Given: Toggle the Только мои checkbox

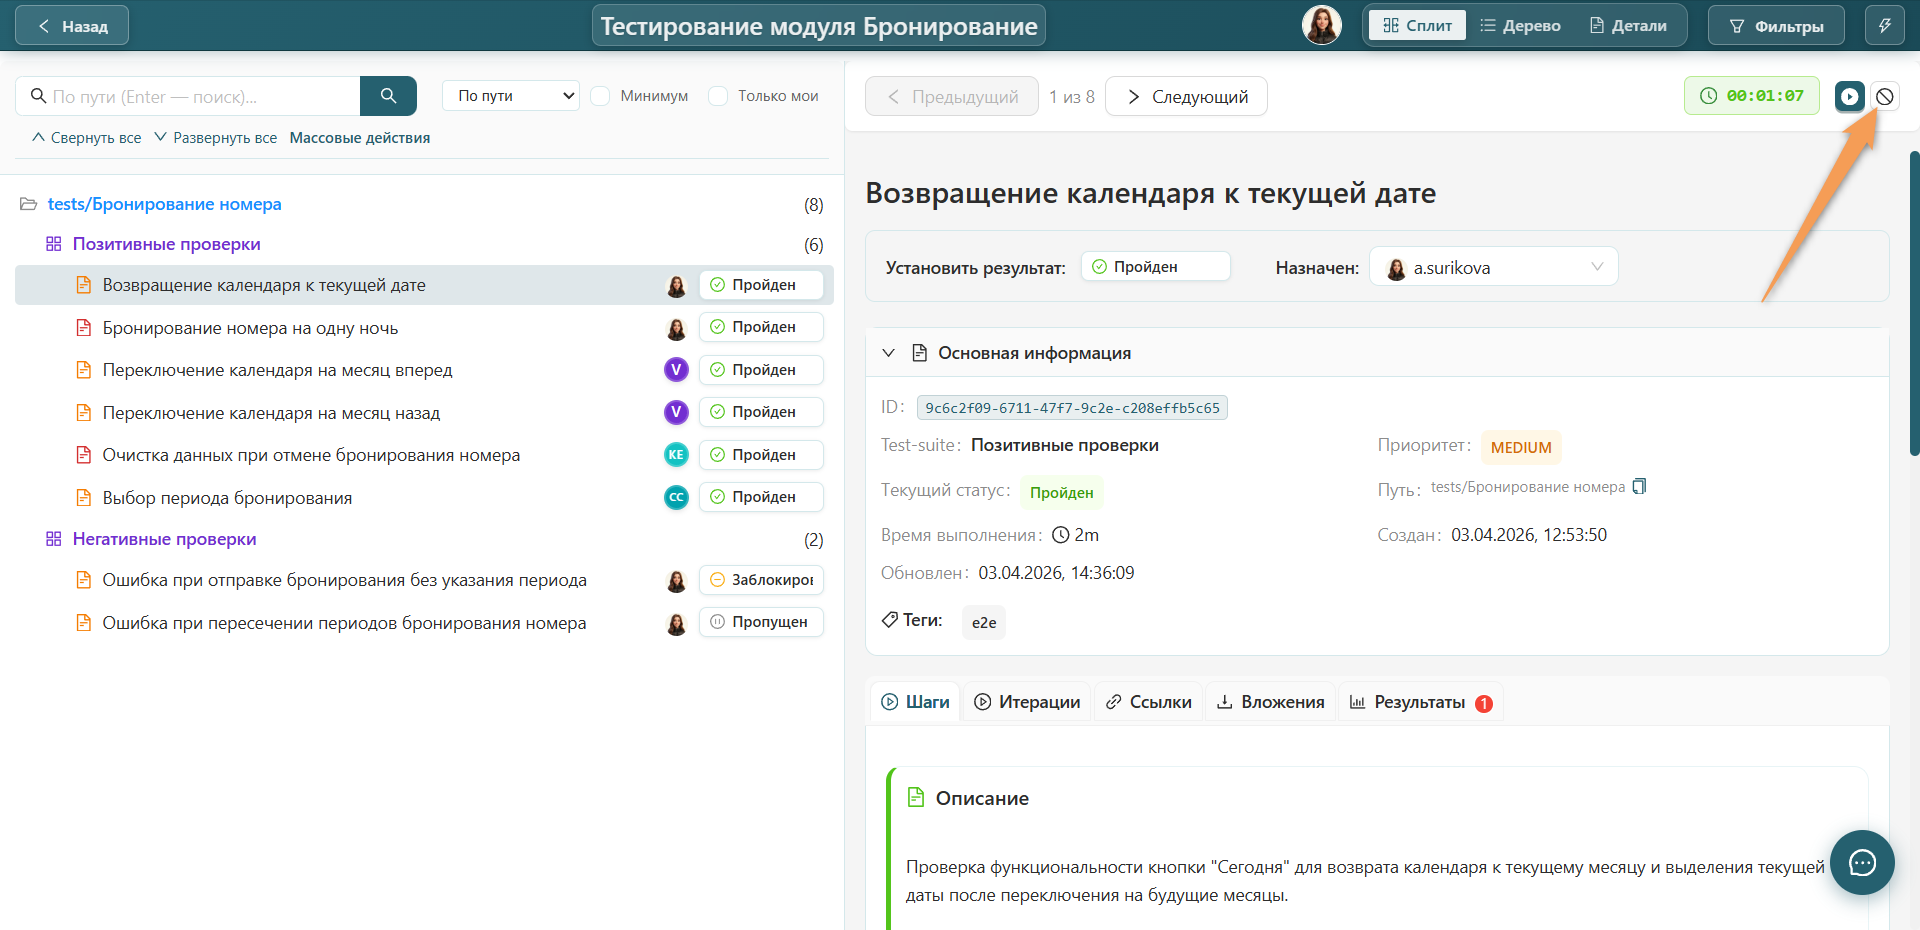Looking at the screenshot, I should [718, 96].
